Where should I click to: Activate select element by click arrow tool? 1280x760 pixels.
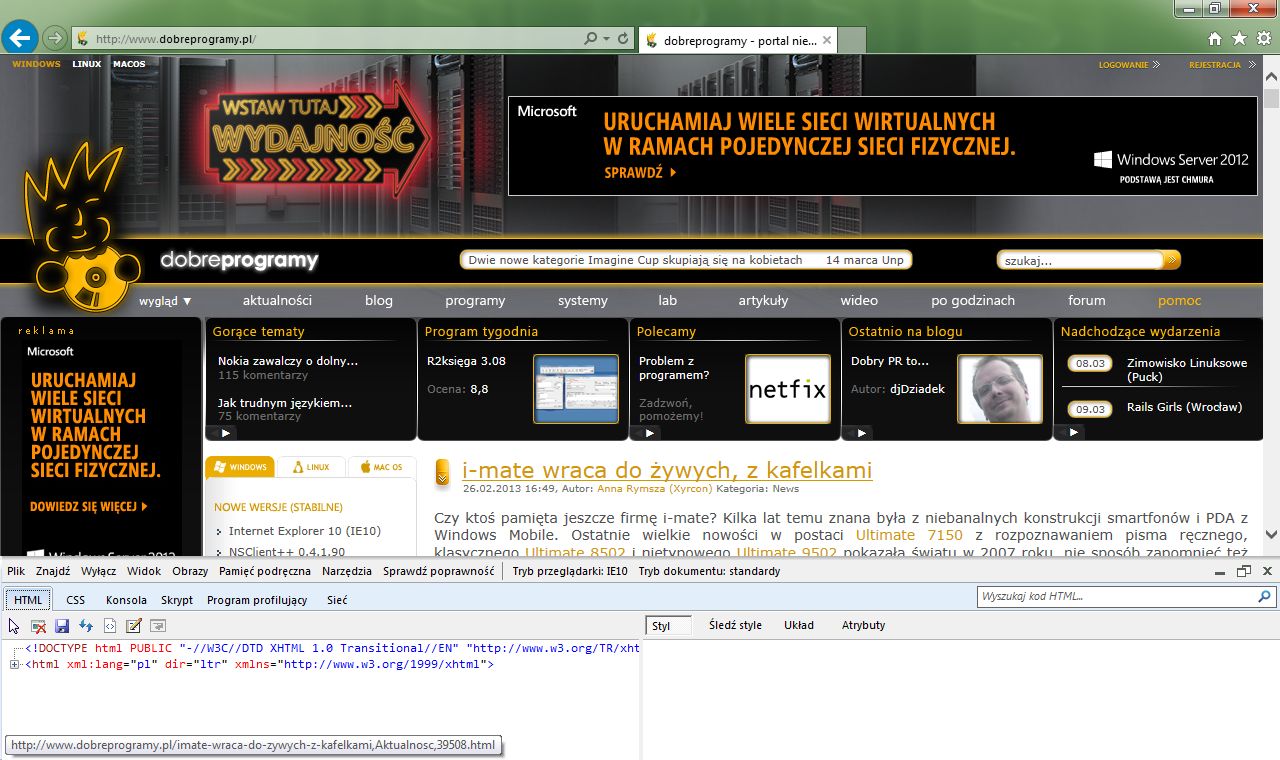coord(14,626)
